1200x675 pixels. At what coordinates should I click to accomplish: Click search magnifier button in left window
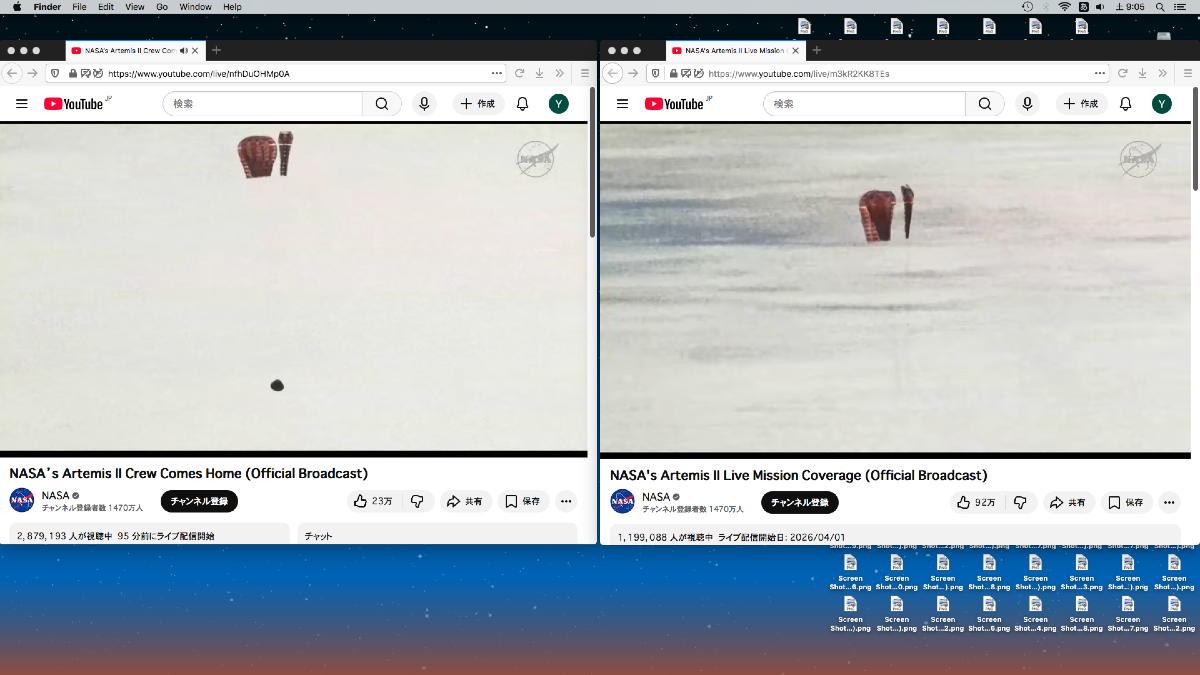pos(382,104)
